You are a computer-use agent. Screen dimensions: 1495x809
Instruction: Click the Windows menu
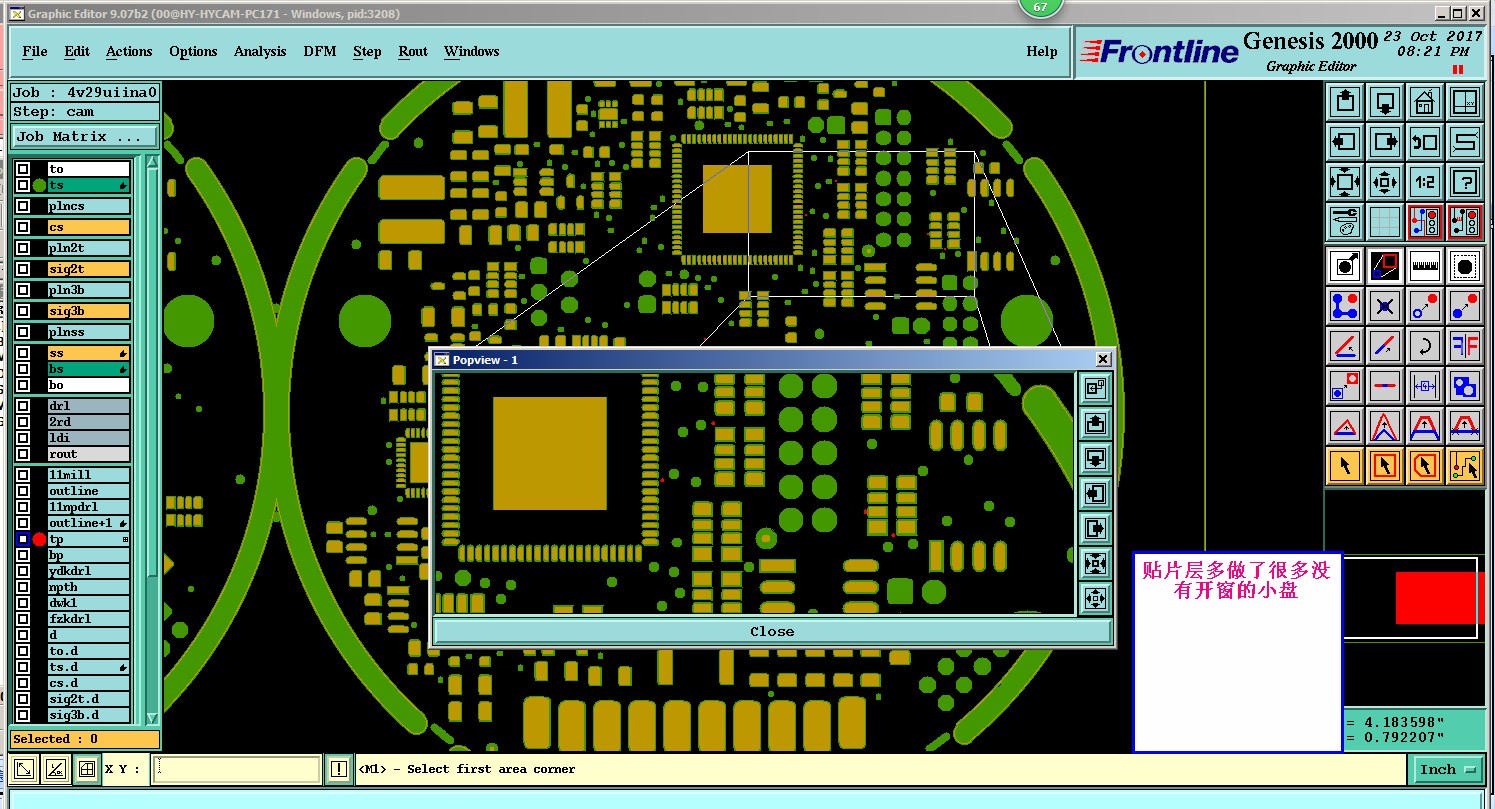pos(472,51)
